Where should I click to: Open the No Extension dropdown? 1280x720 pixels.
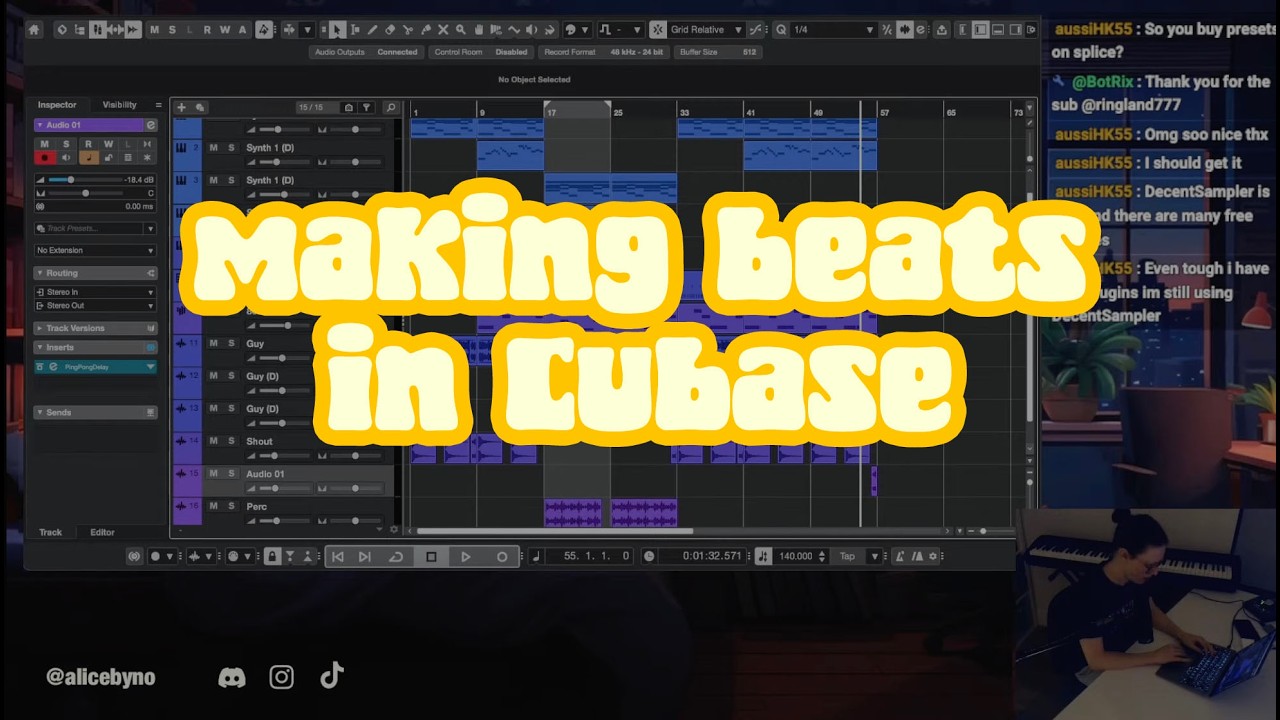tap(96, 250)
